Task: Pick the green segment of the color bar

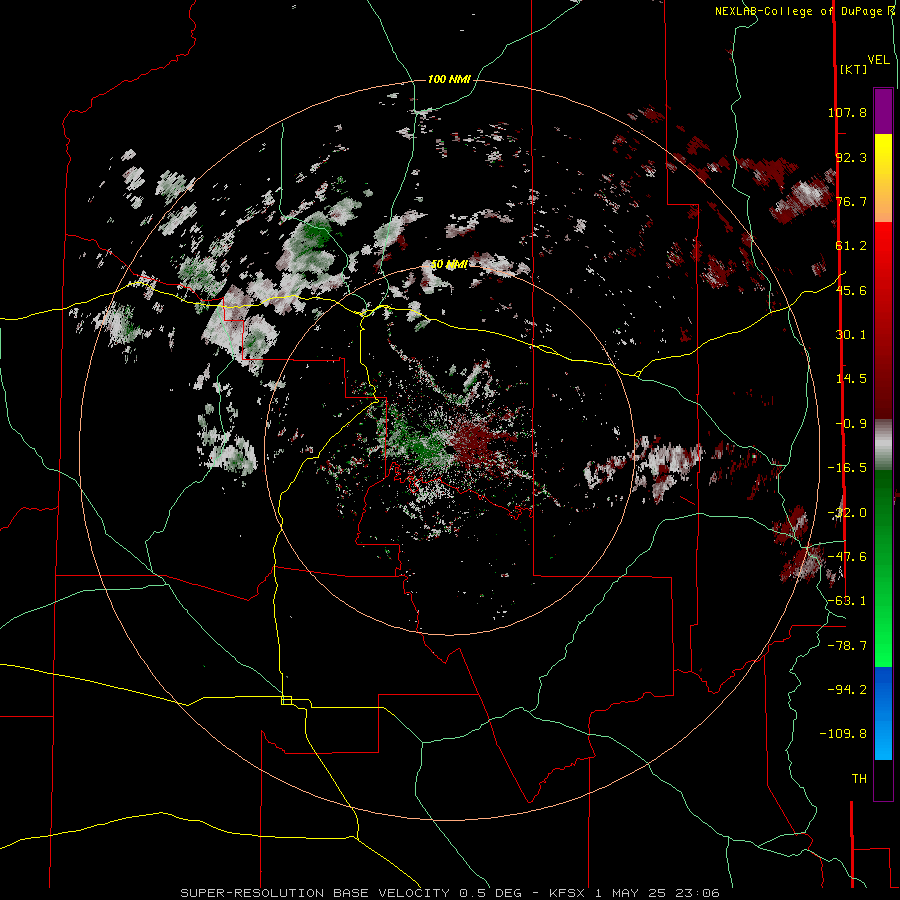Action: click(x=883, y=568)
